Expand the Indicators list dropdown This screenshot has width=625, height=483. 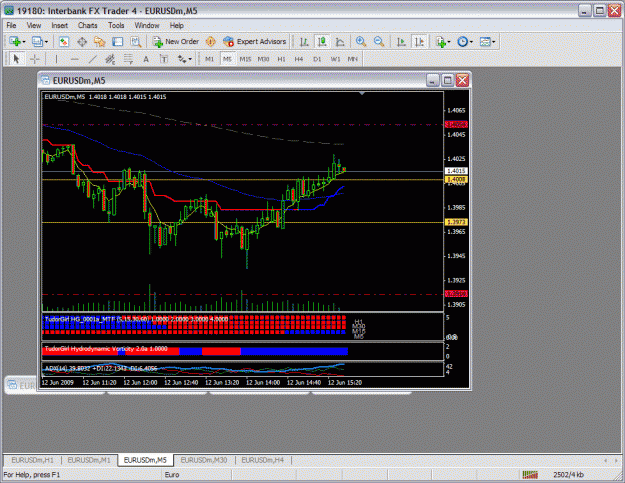click(x=449, y=42)
